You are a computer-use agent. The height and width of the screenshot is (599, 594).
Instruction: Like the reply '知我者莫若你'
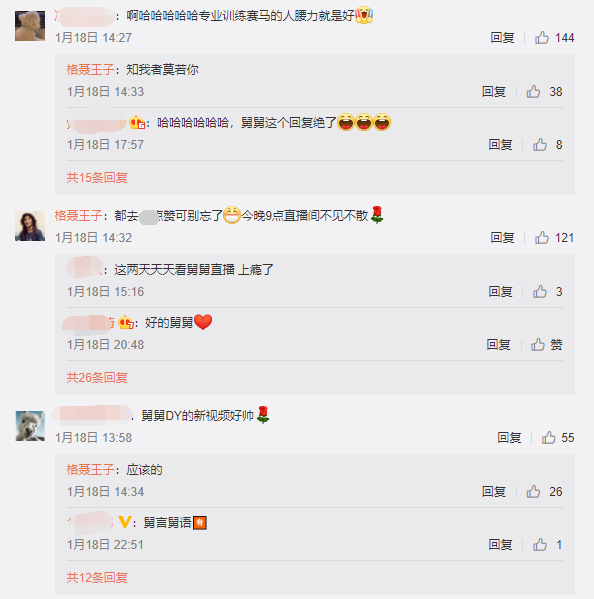point(544,92)
